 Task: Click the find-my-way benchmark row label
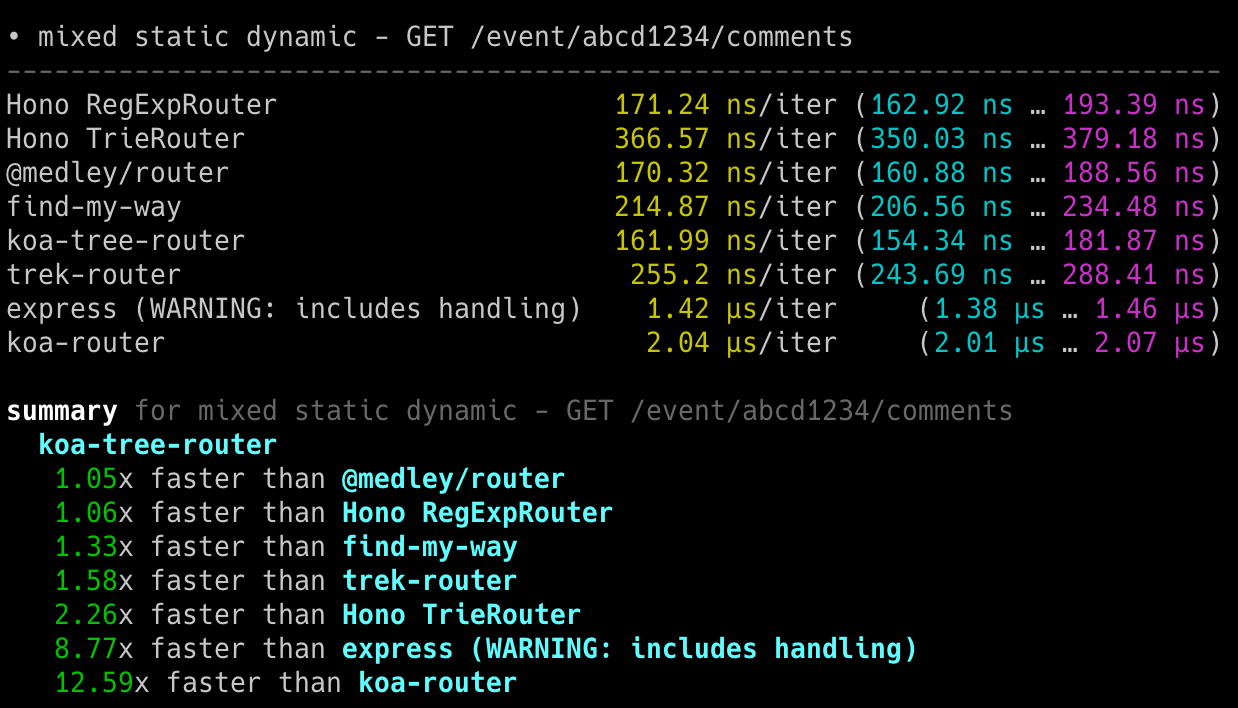94,207
